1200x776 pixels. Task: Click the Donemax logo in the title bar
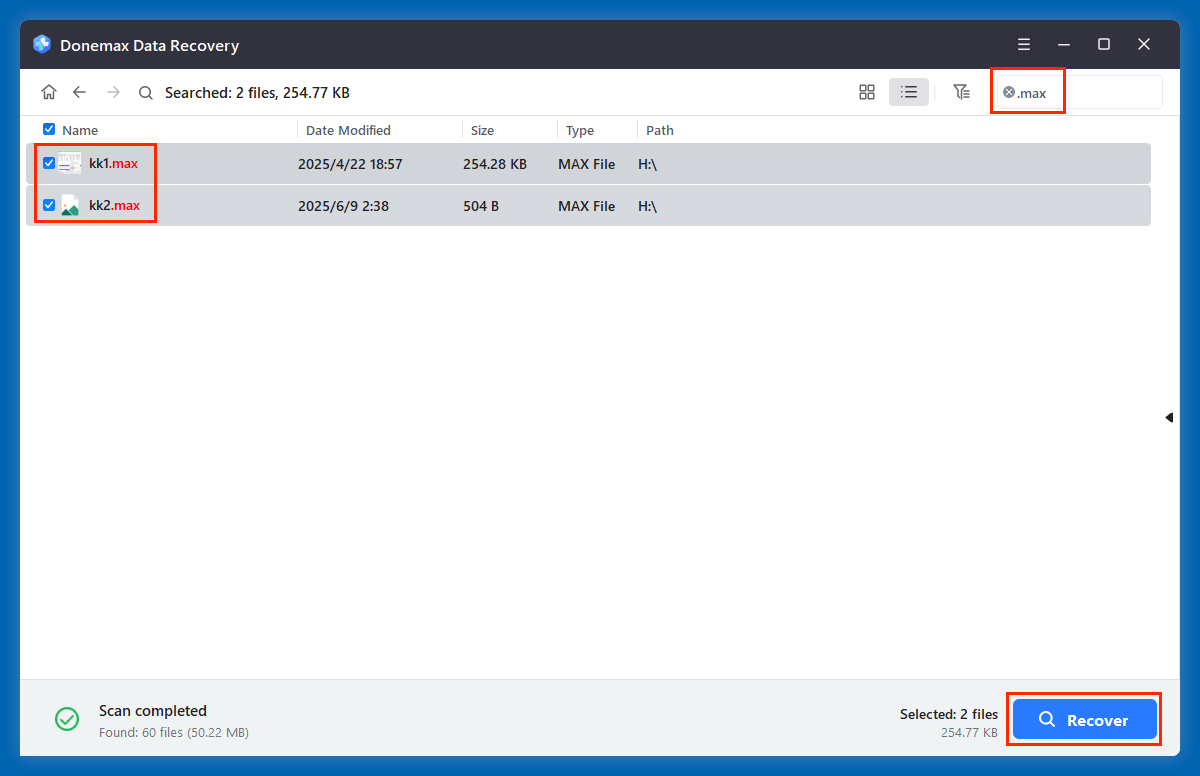click(41, 44)
